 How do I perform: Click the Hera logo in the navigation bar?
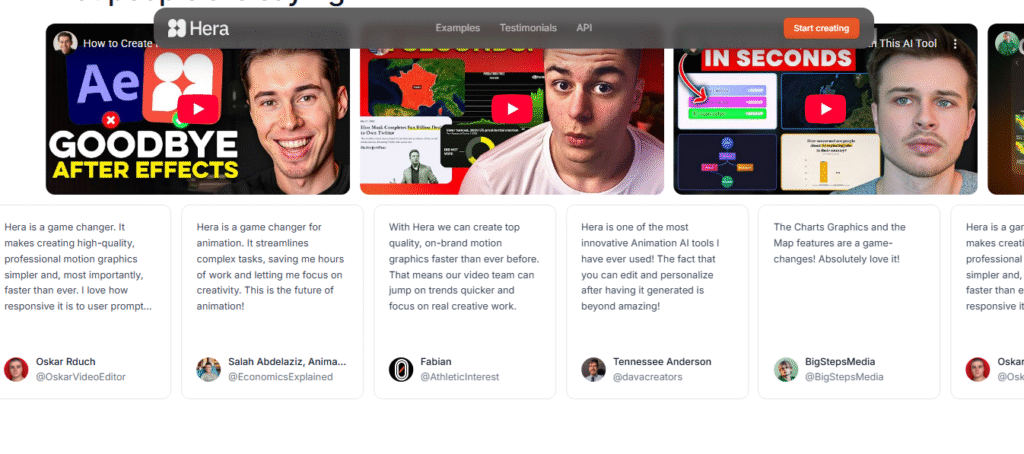tap(198, 28)
